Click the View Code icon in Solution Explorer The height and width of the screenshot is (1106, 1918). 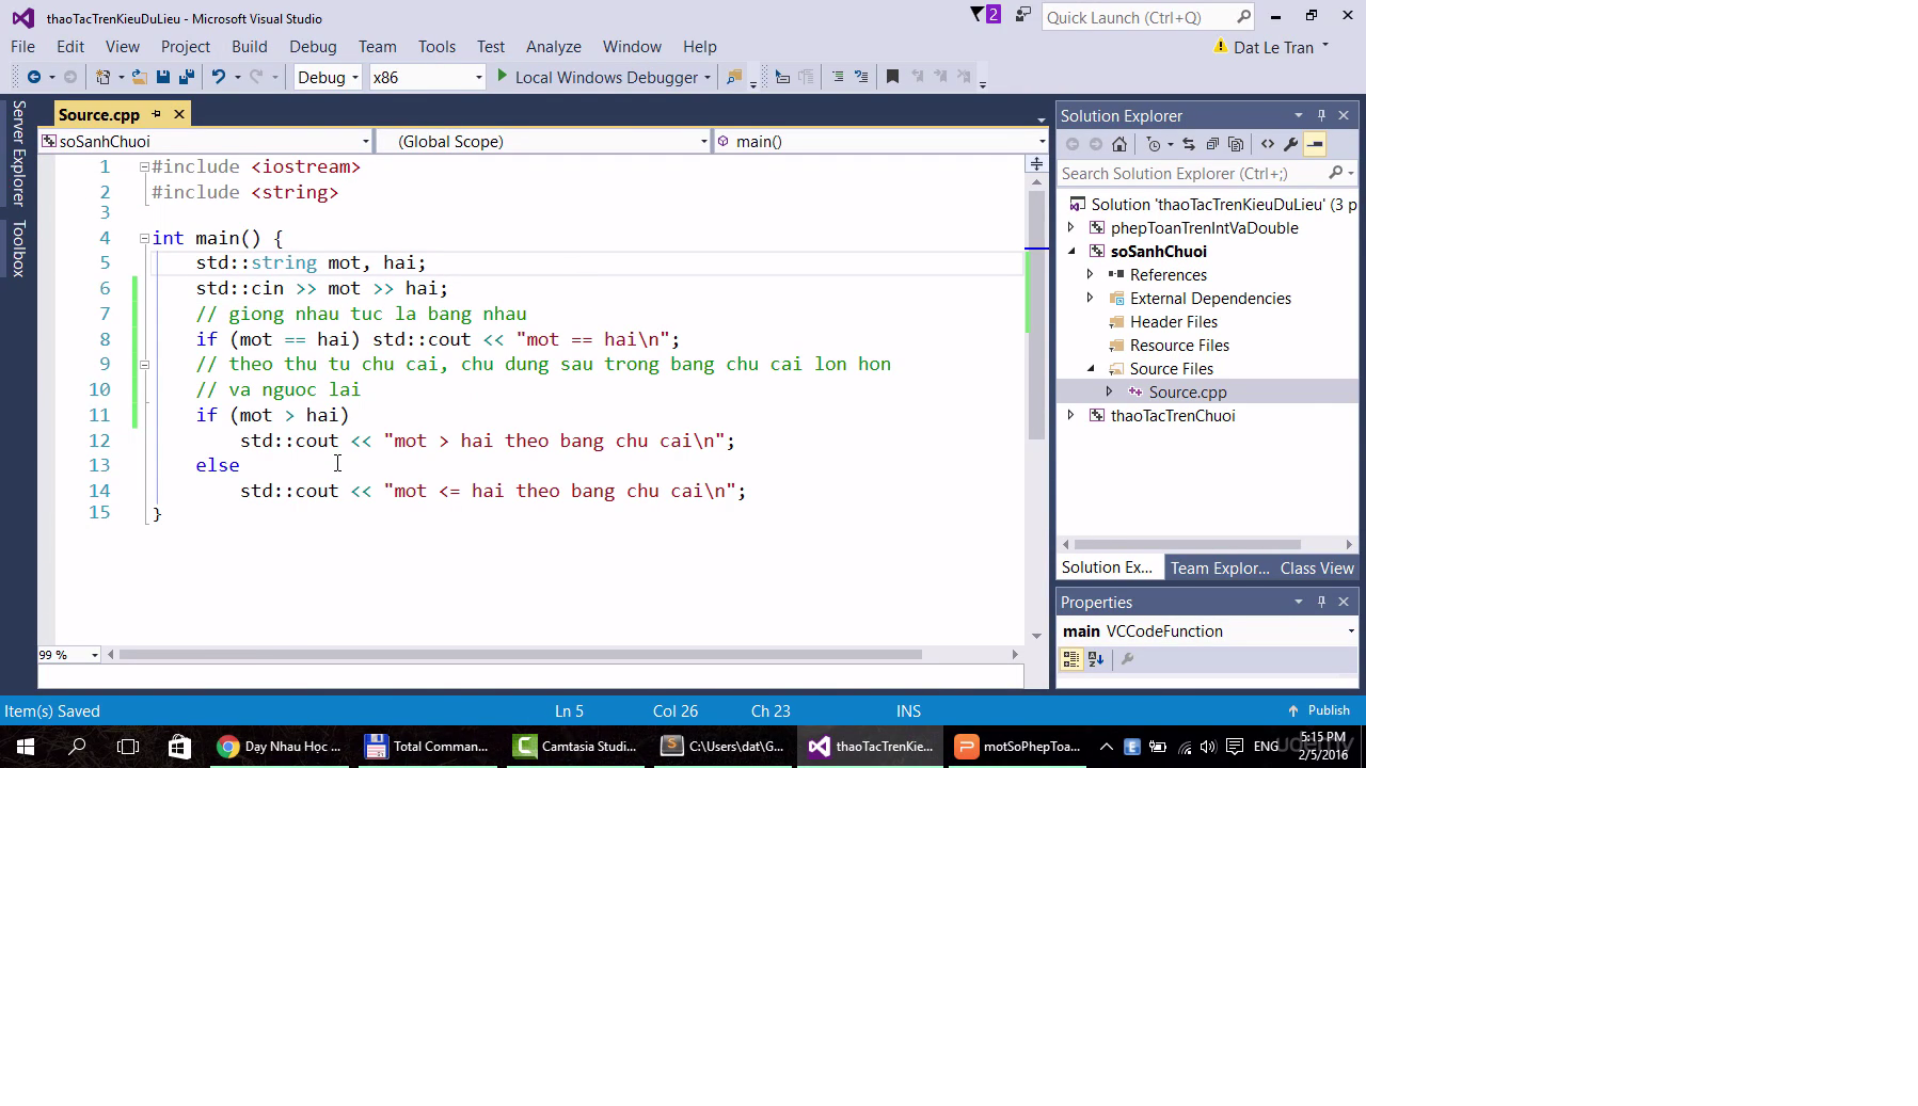[x=1267, y=144]
